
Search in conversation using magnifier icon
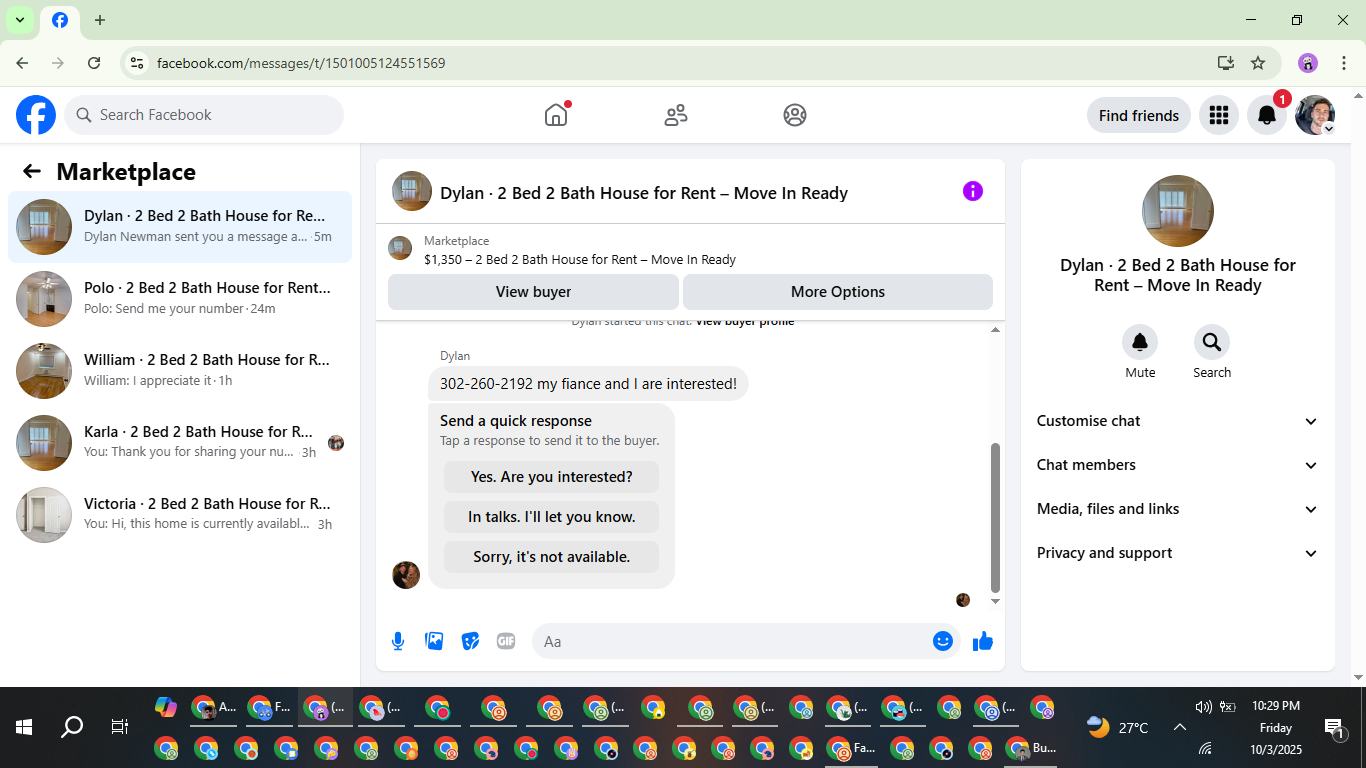coord(1212,343)
